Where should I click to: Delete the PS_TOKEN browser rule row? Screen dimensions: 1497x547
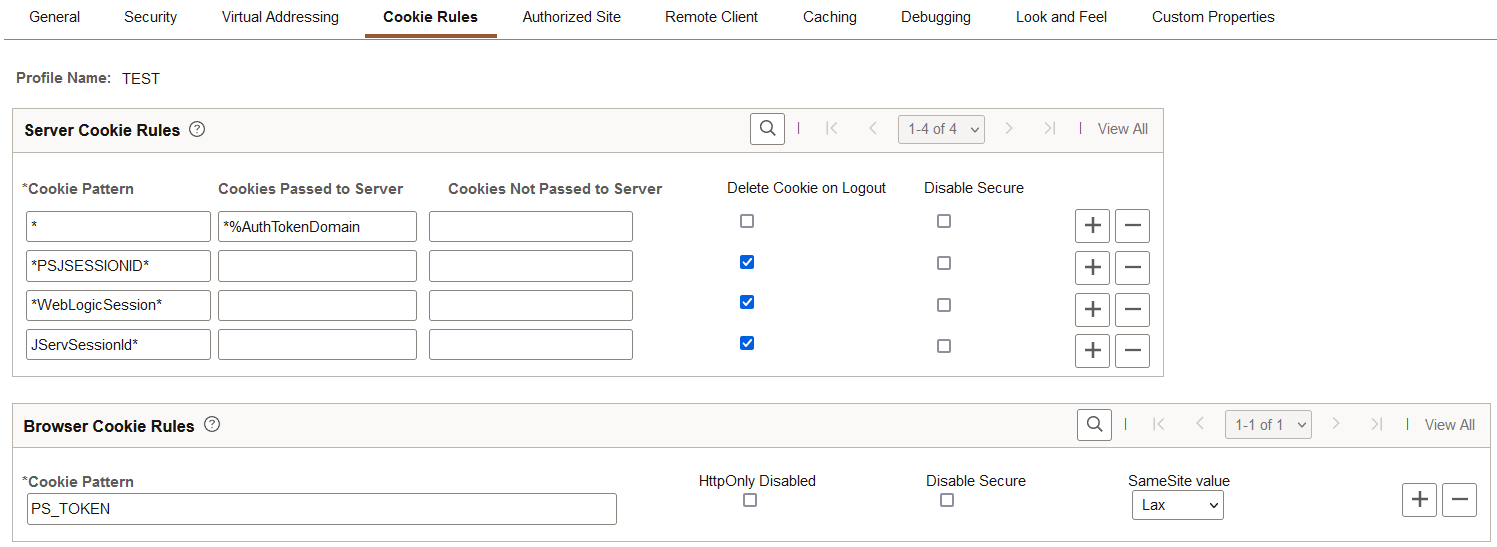(1459, 499)
